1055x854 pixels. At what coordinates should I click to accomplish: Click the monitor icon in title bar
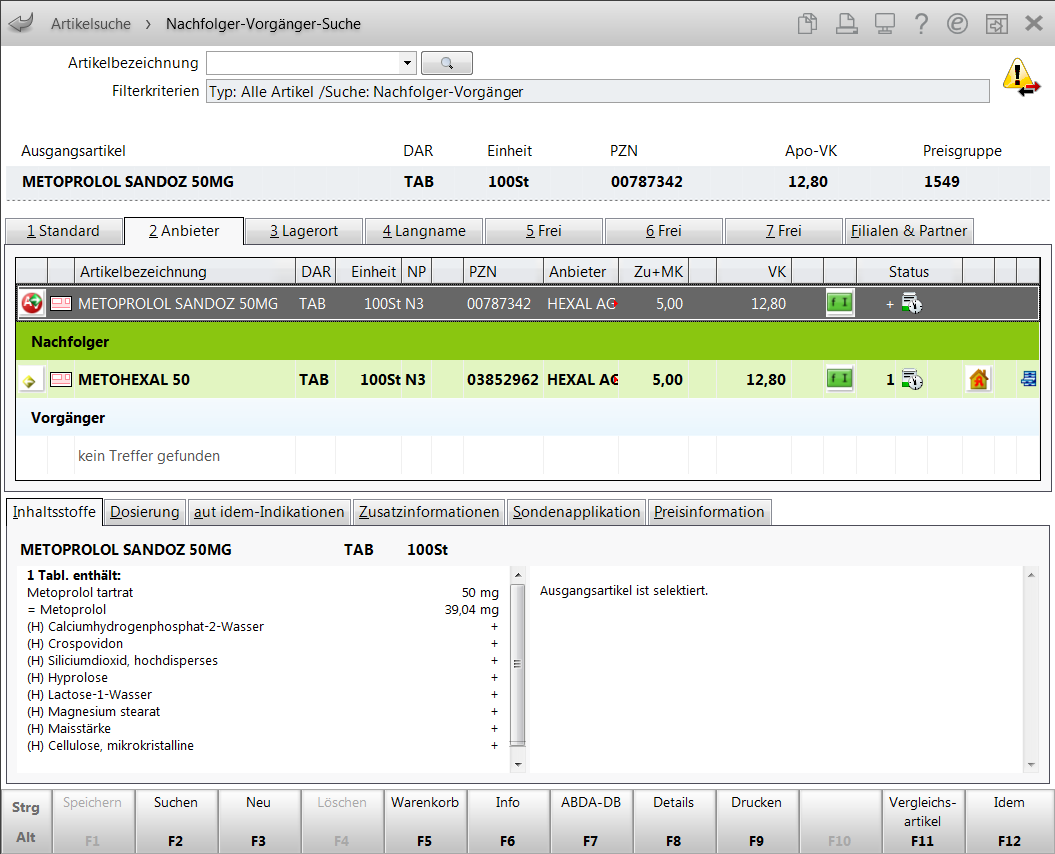click(x=884, y=24)
